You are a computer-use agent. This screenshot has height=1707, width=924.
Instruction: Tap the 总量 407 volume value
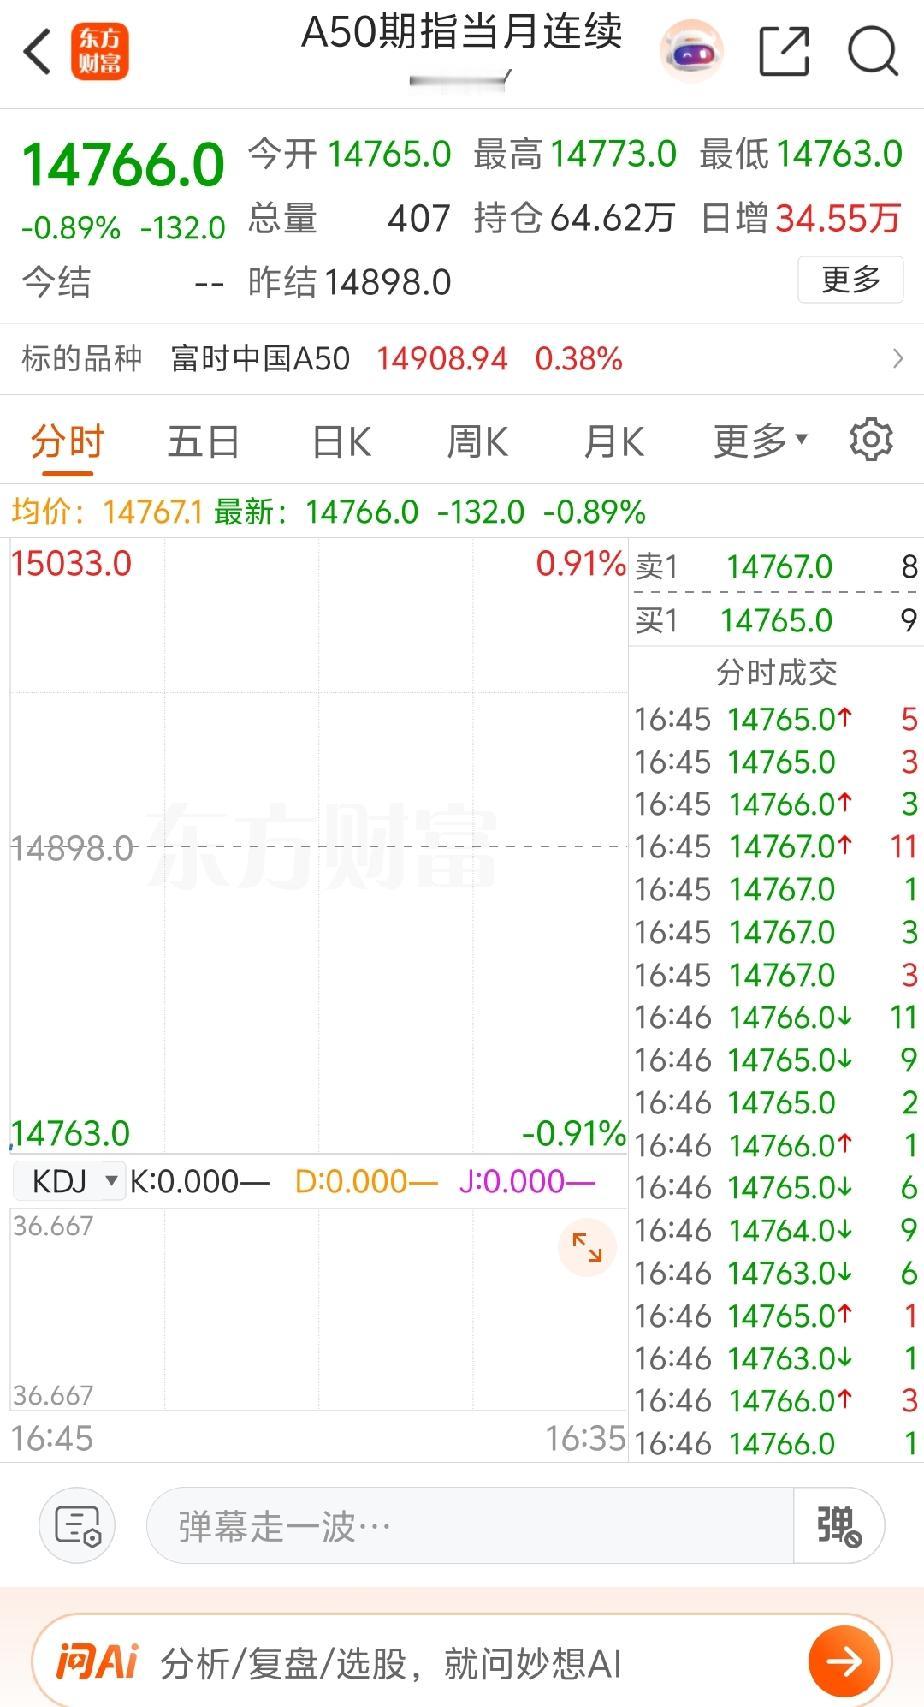coord(419,218)
